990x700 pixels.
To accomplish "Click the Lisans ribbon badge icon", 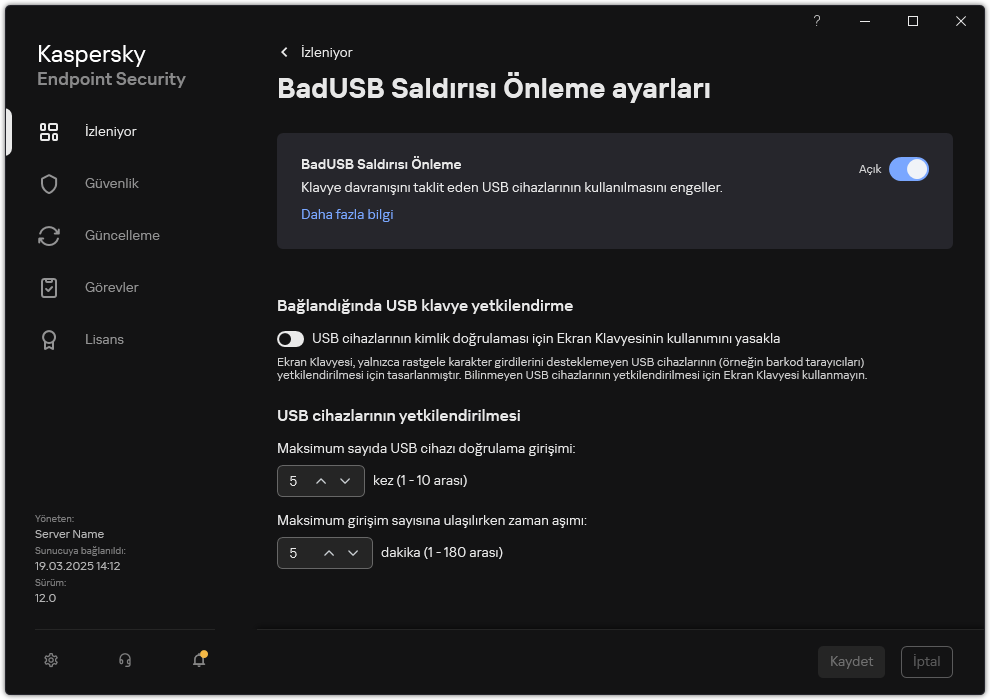I will pyautogui.click(x=49, y=340).
